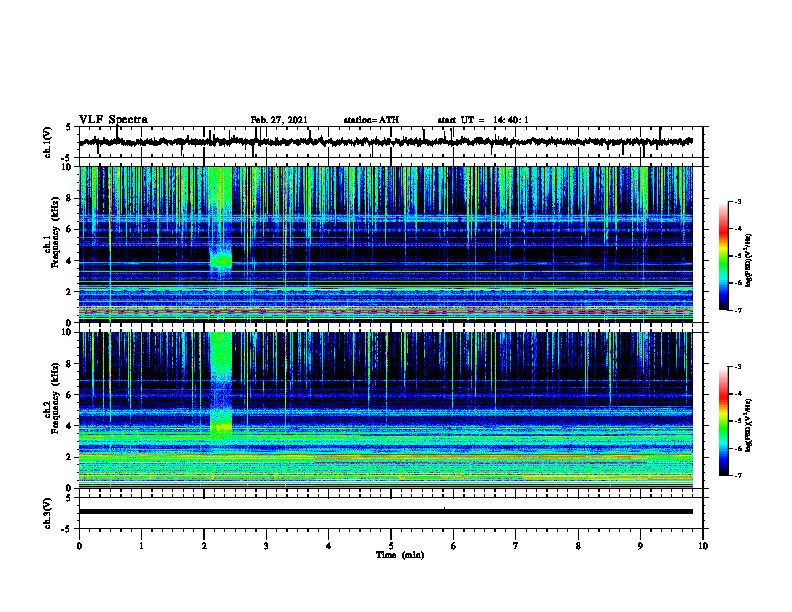Screen dimensions: 792x612
Task: Click the time axis tick label "6"
Action: [454, 546]
